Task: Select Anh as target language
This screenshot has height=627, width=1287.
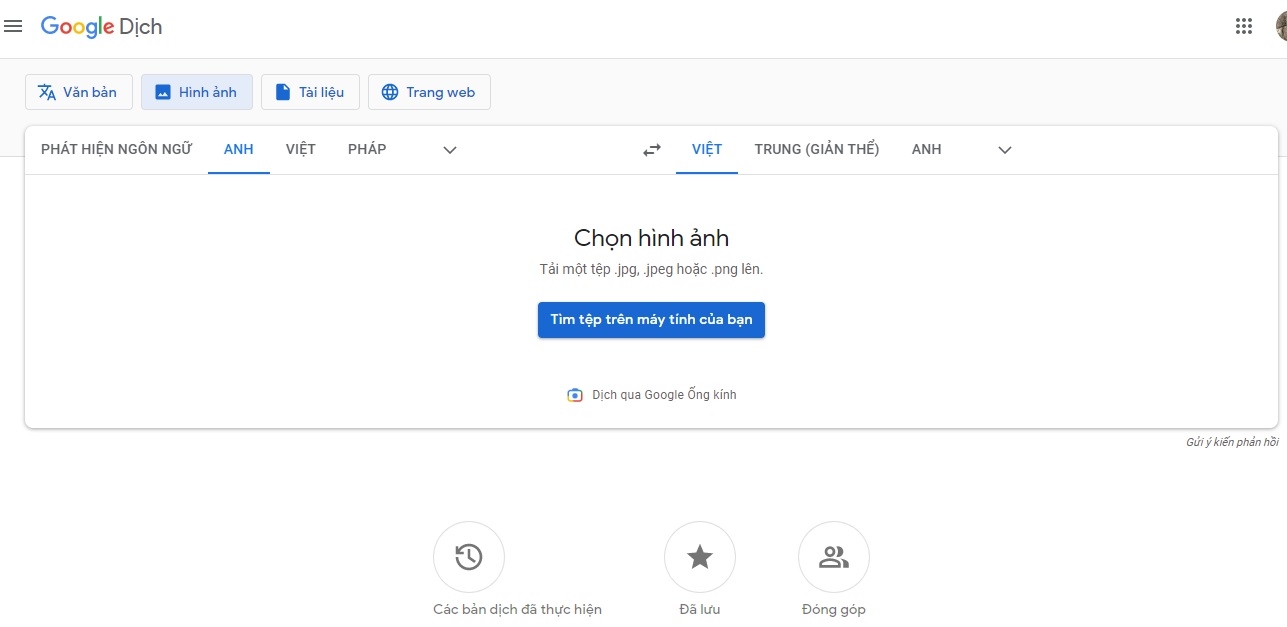Action: [927, 149]
